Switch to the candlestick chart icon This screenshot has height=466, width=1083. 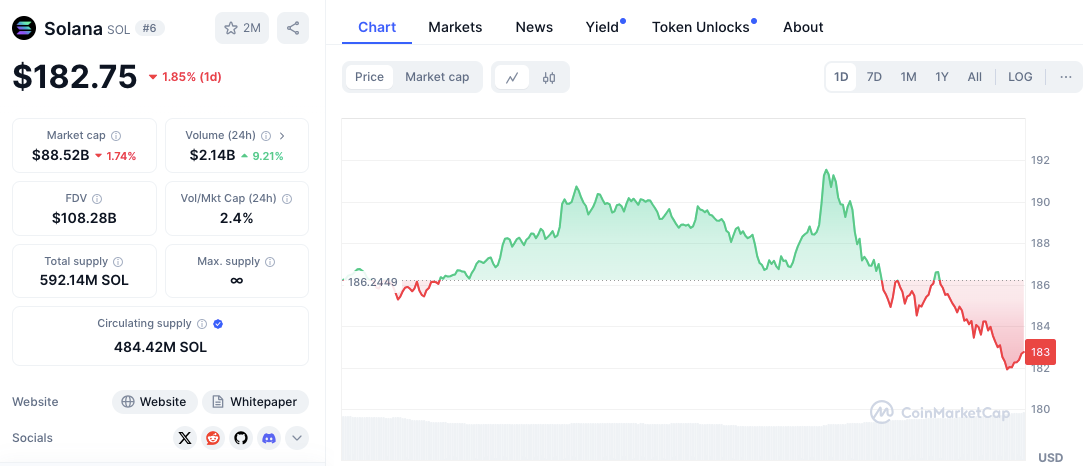549,77
